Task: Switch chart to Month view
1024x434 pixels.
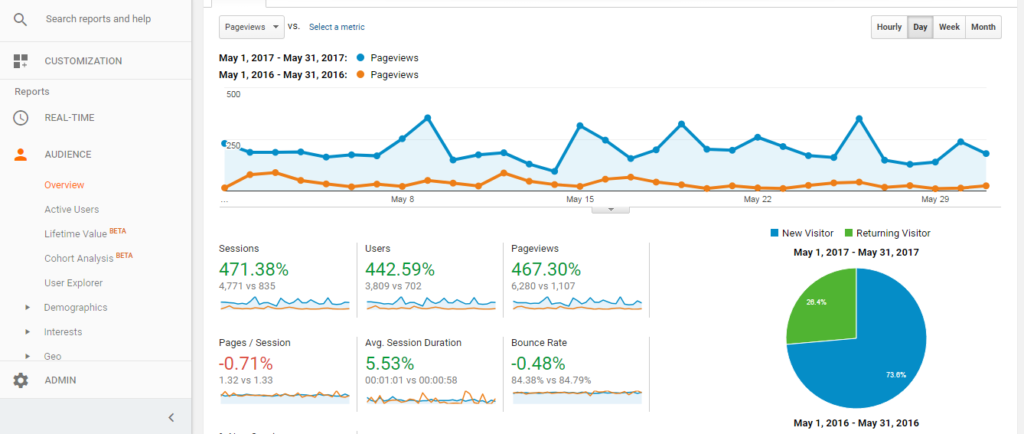Action: tap(982, 27)
